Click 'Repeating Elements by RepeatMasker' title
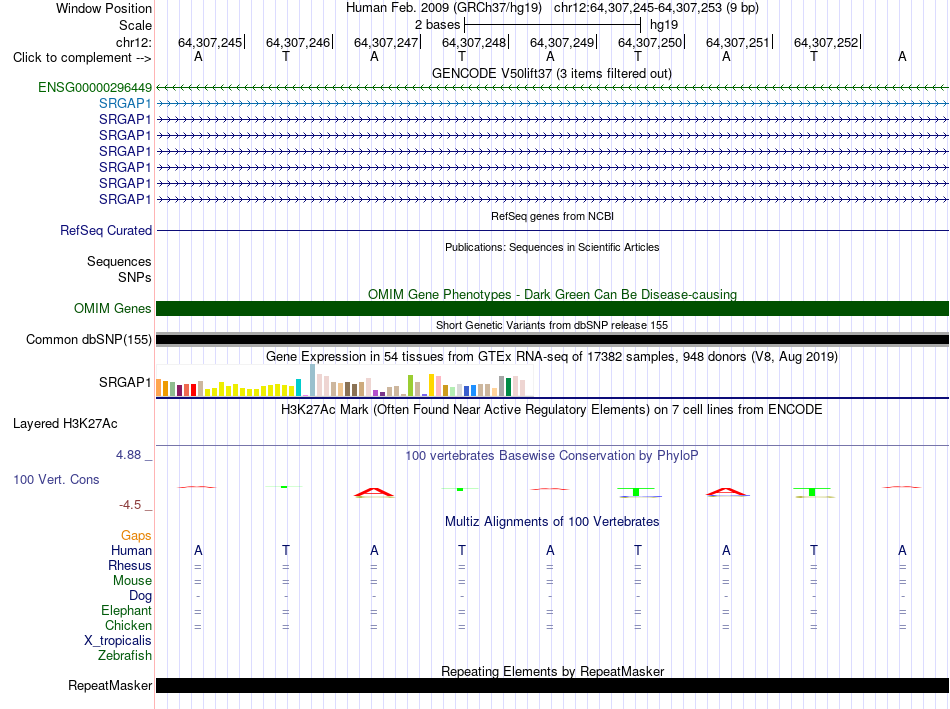 [552, 671]
